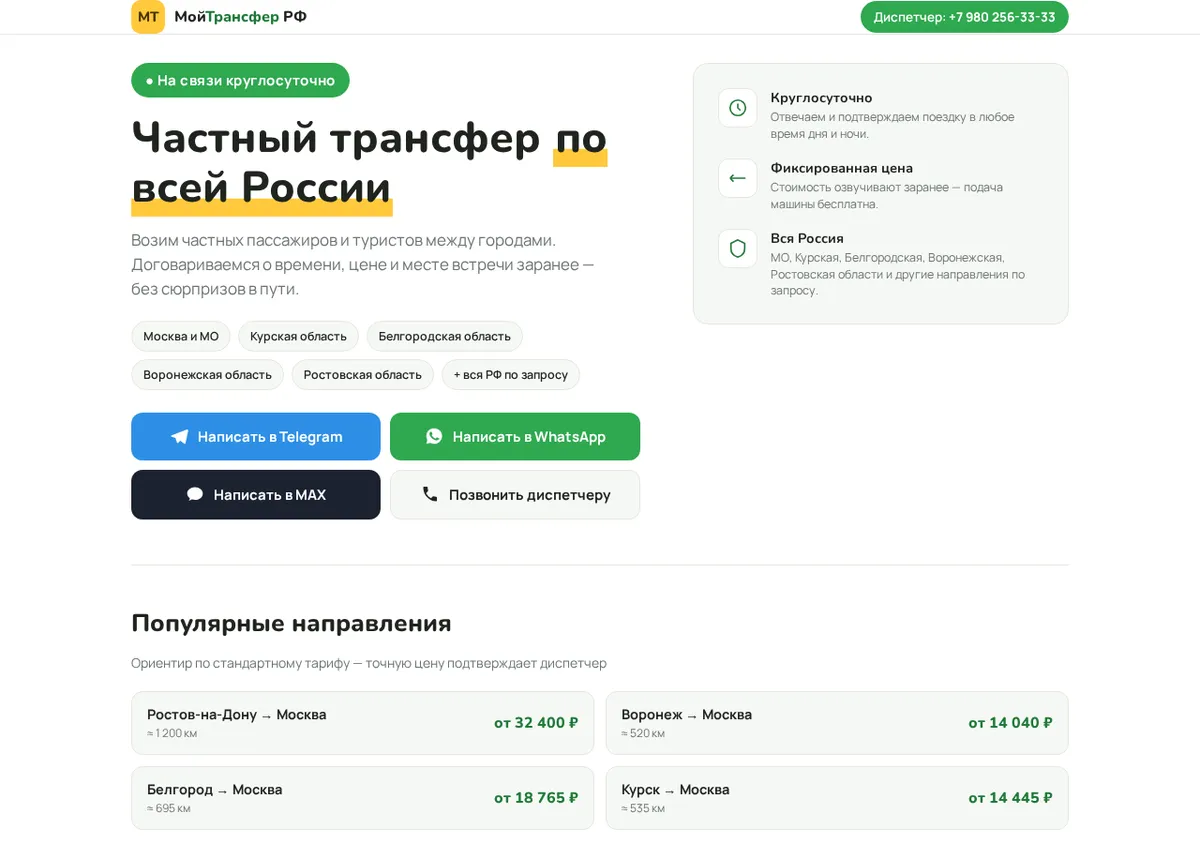Click the yellow MT logo icon
Image resolution: width=1200 pixels, height=844 pixels.
pos(148,17)
